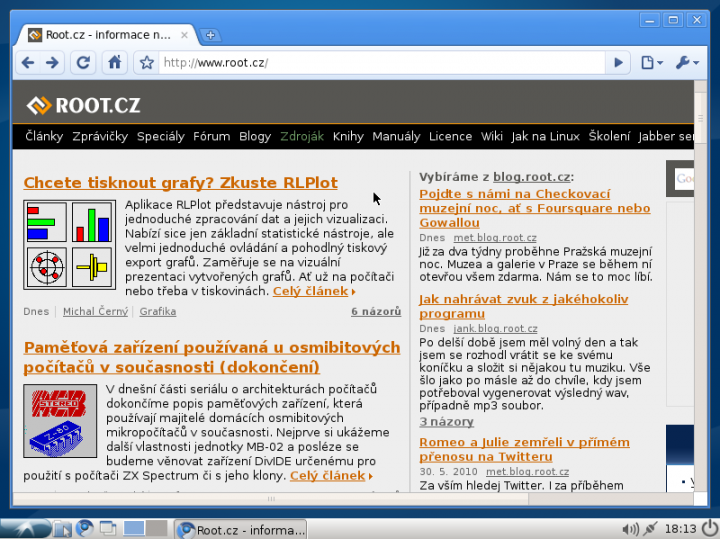The width and height of the screenshot is (720, 539).
Task: Switch to the first blue workspace
Action: click(134, 528)
